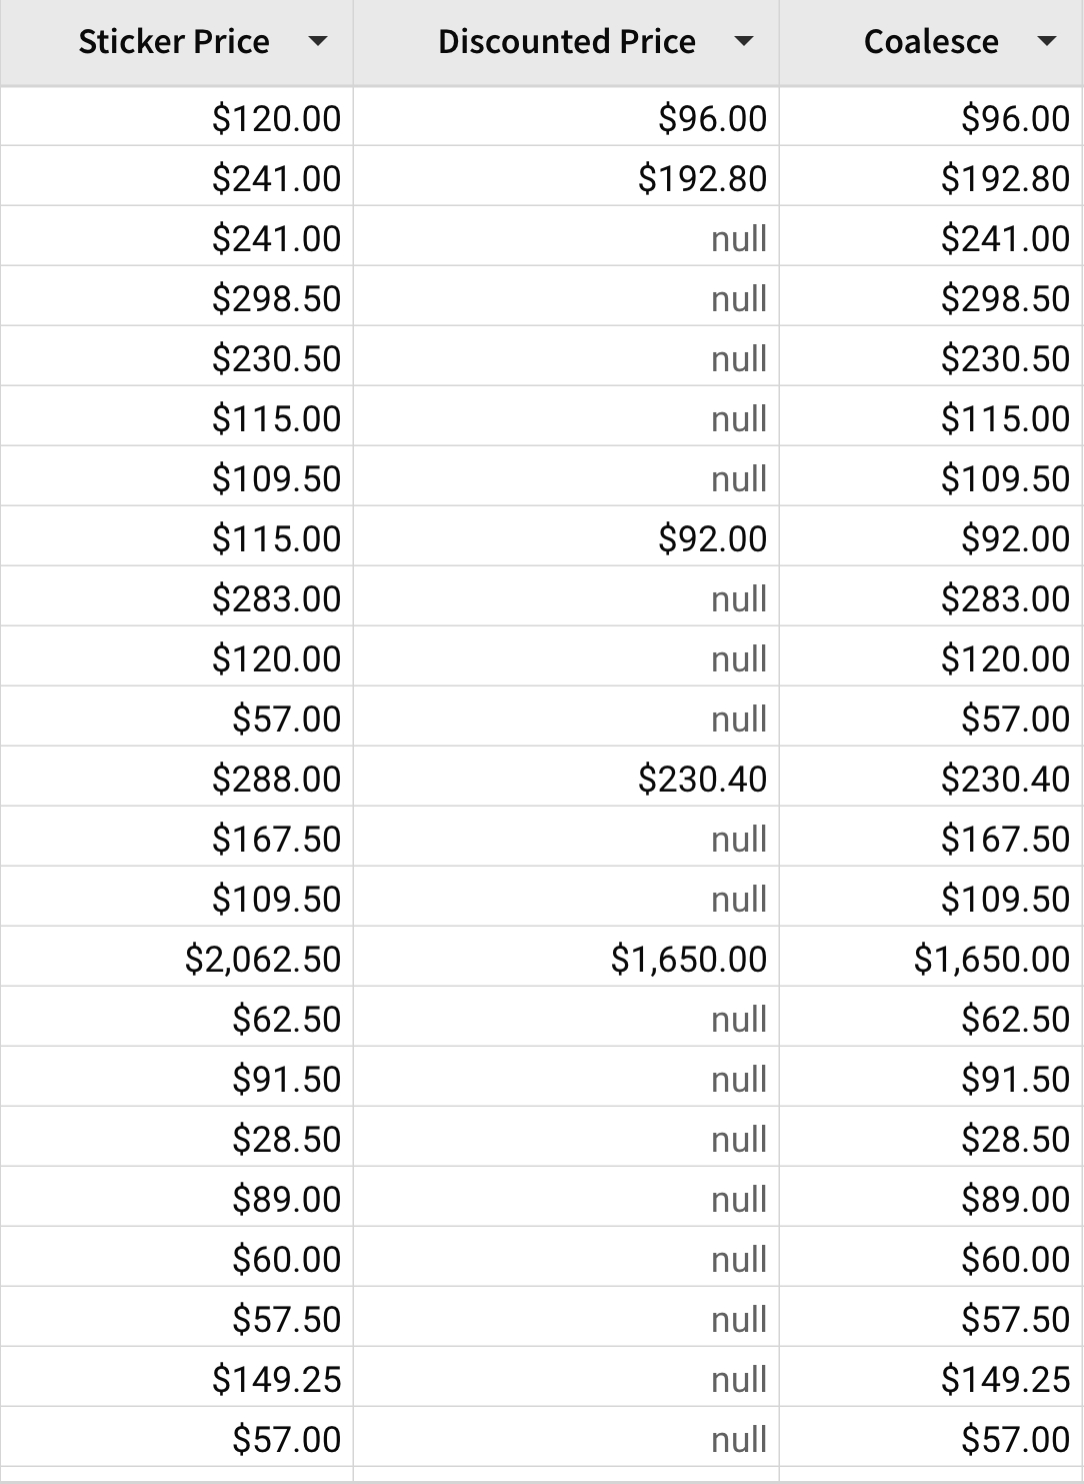Open the Discounted Price column dropdown arrow
This screenshot has width=1084, height=1484.
[x=743, y=42]
